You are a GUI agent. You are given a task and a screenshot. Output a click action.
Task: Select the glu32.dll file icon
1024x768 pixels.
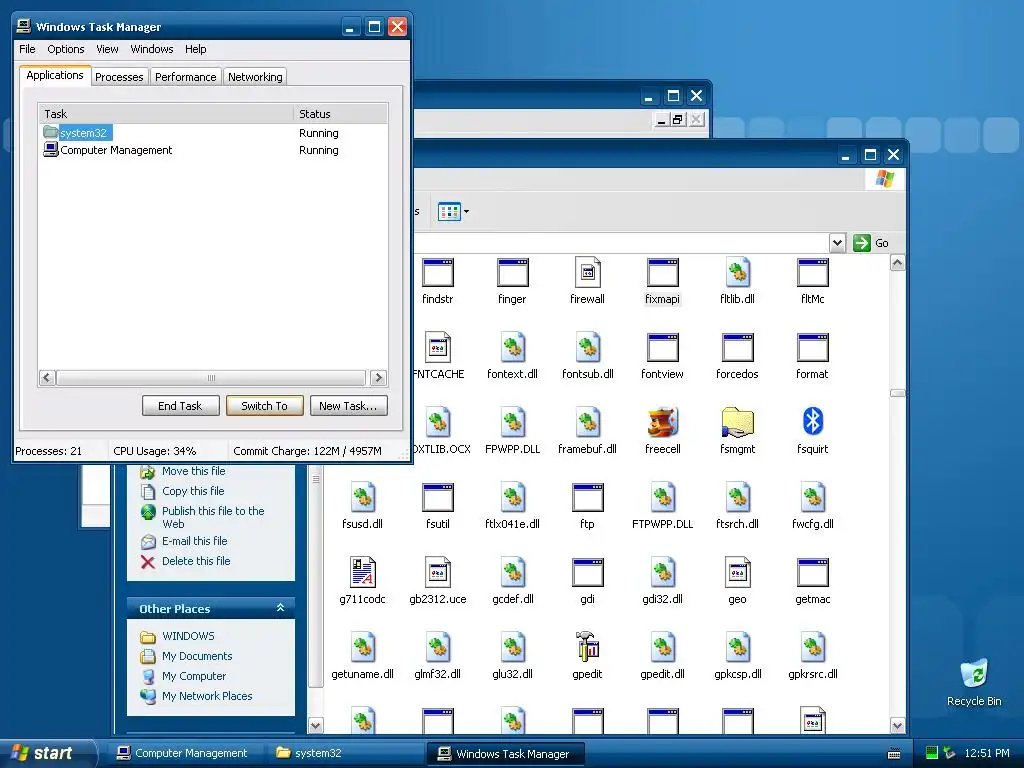[513, 647]
